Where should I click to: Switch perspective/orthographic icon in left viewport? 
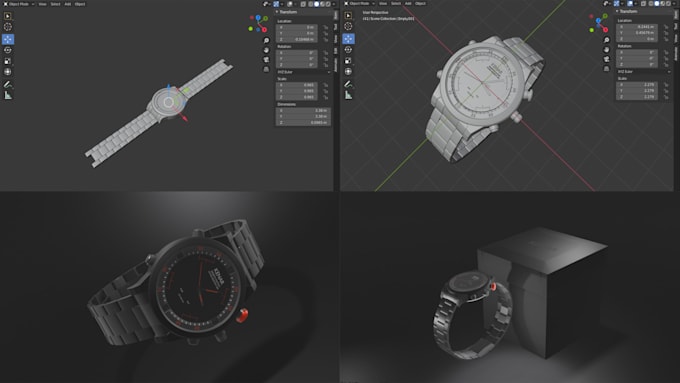266,69
